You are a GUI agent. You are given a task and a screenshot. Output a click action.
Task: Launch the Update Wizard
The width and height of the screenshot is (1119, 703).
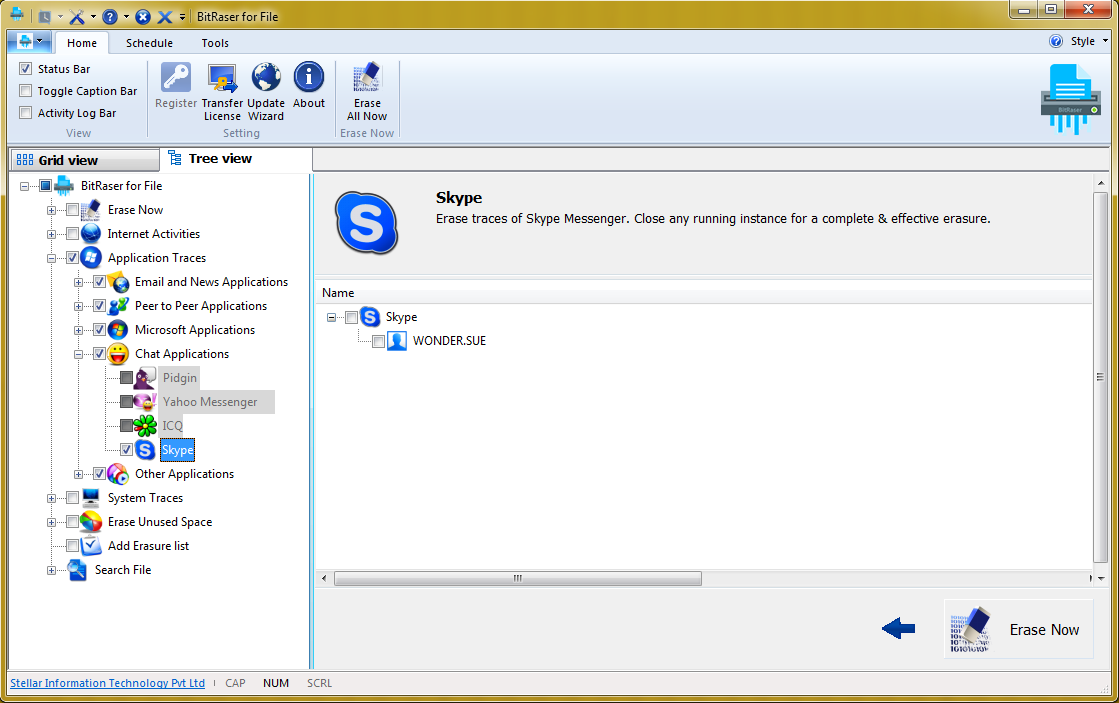click(x=266, y=79)
